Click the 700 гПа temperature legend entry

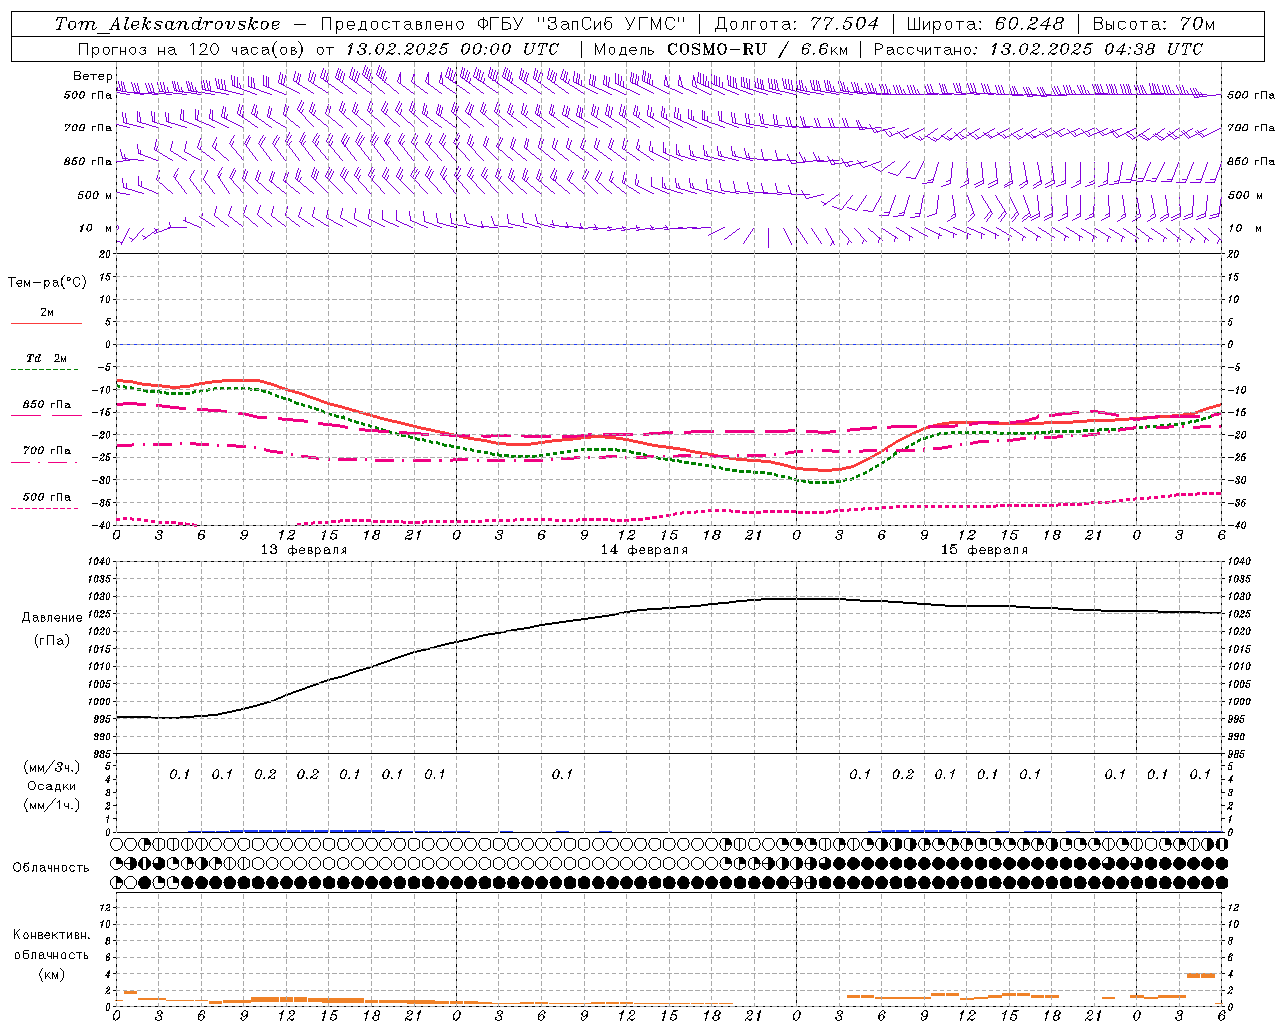pyautogui.click(x=47, y=451)
